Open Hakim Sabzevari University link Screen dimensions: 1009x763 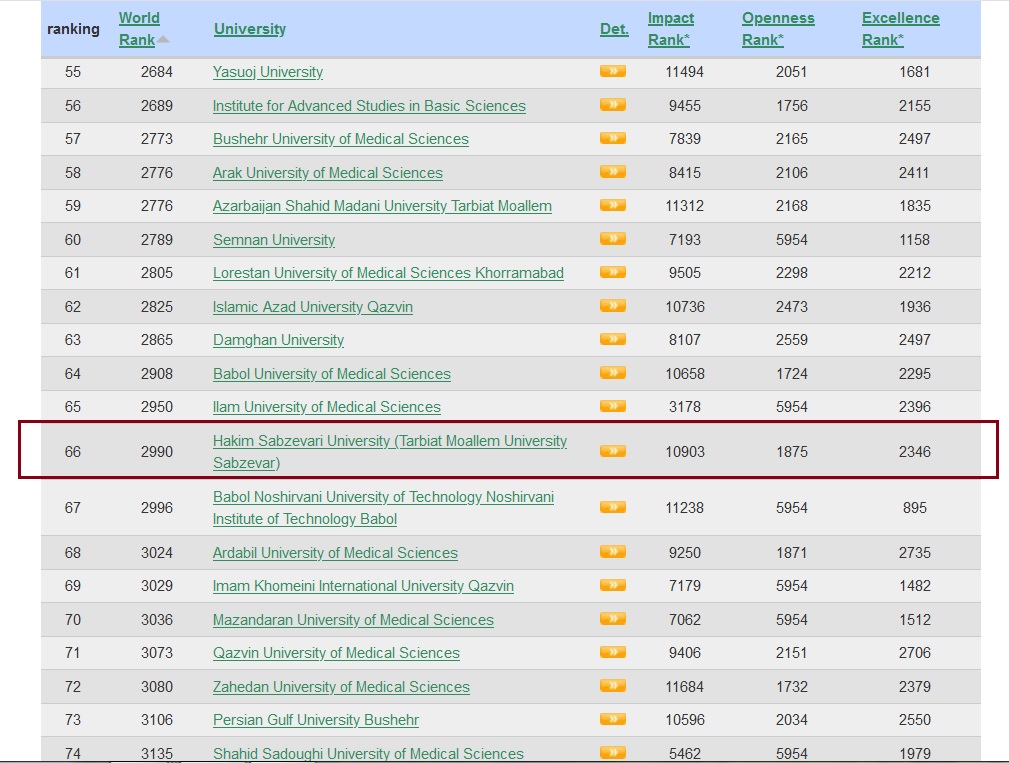(389, 452)
